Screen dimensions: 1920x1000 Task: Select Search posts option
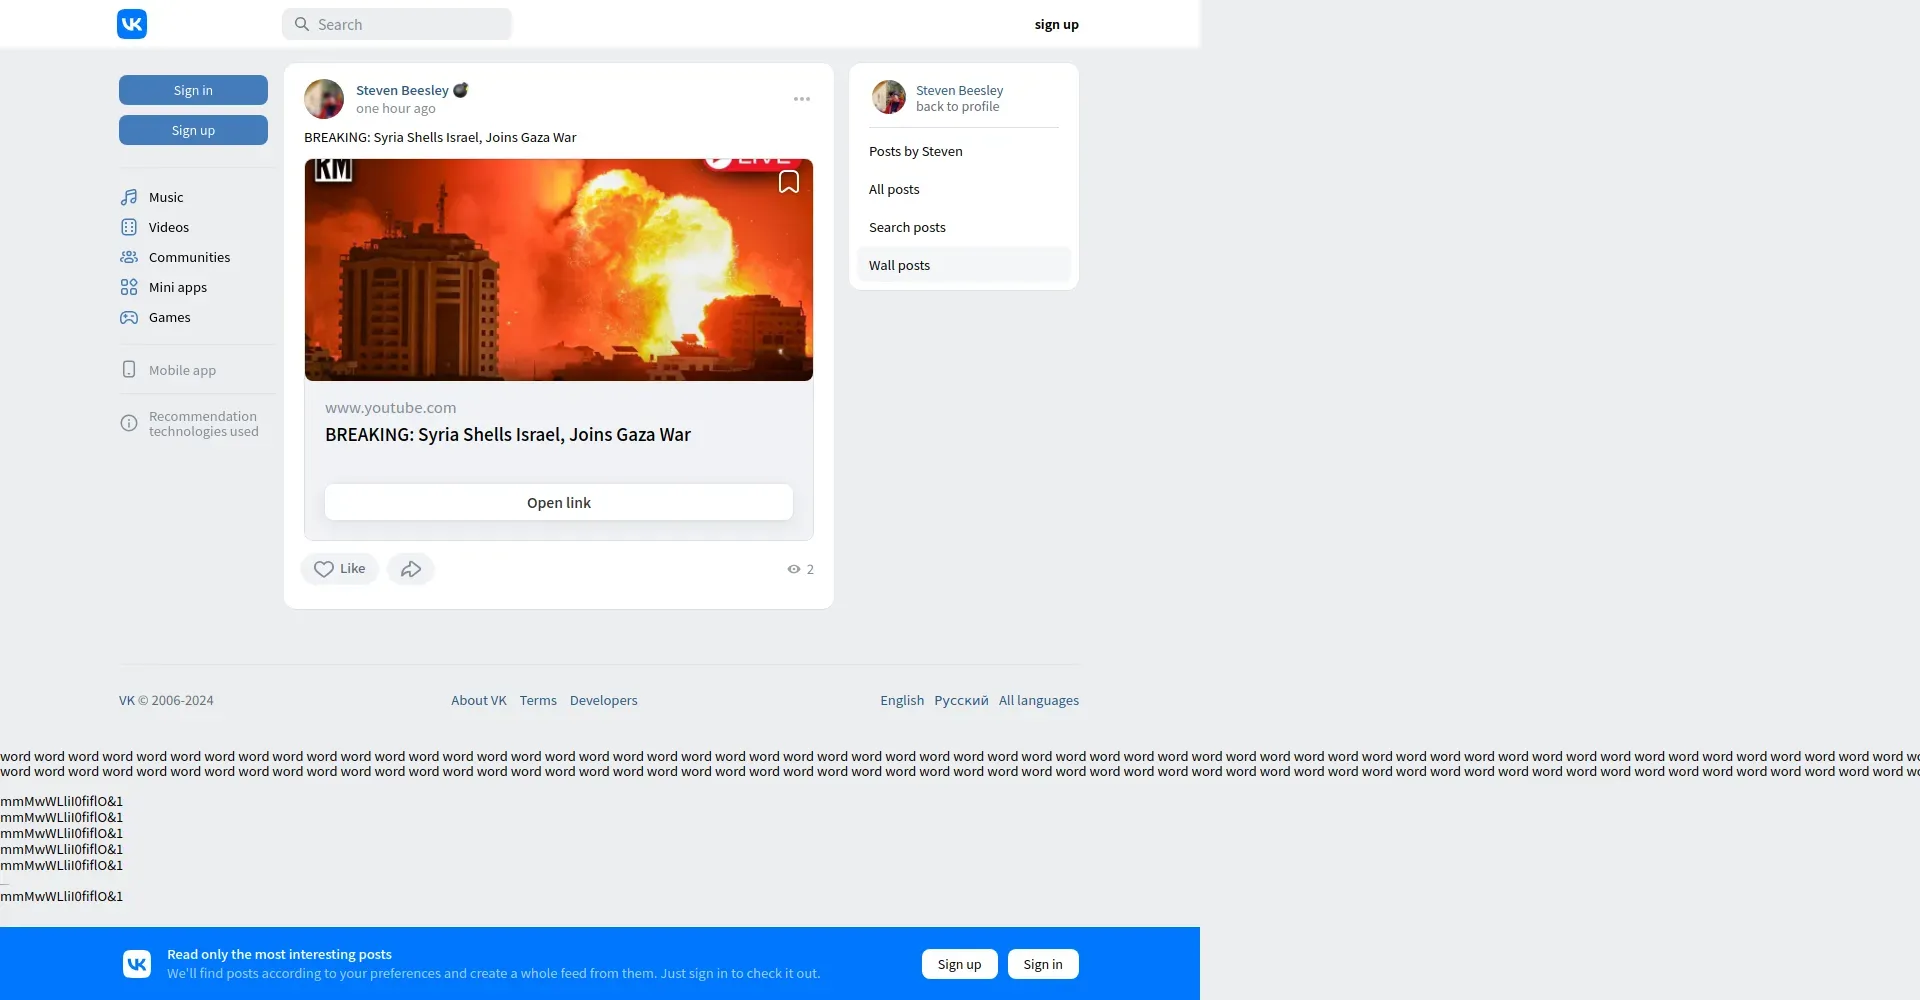coord(964,227)
